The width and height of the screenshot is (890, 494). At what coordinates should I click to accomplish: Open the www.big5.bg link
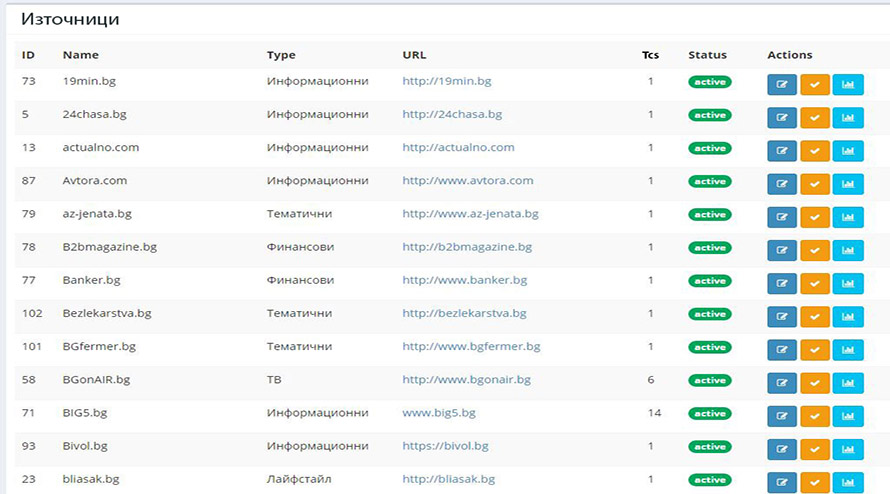click(439, 413)
